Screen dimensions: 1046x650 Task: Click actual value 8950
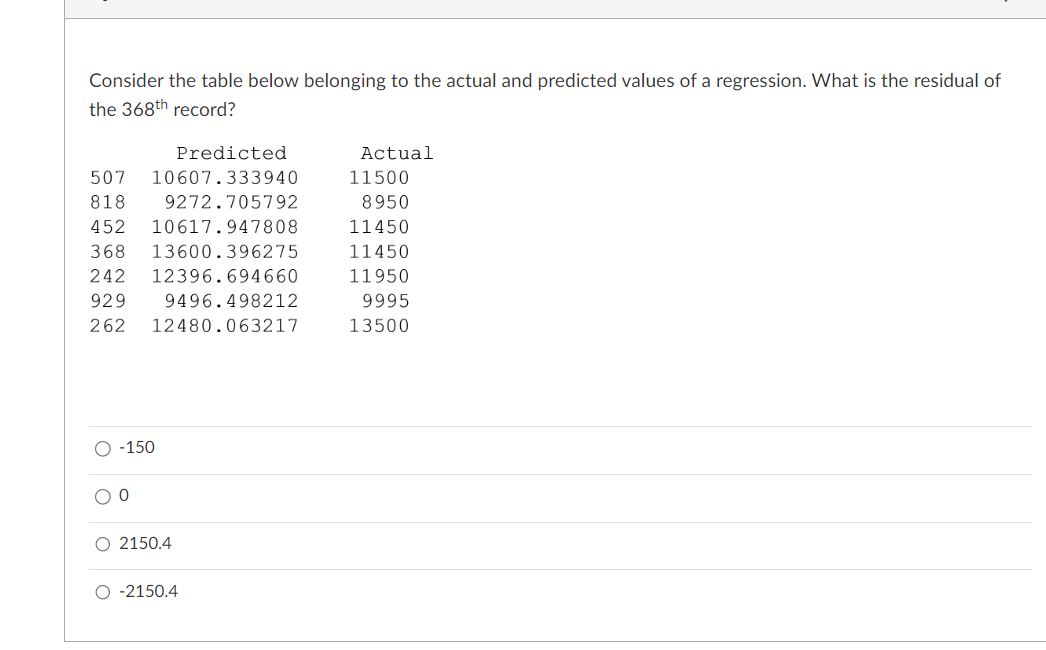tap(386, 202)
